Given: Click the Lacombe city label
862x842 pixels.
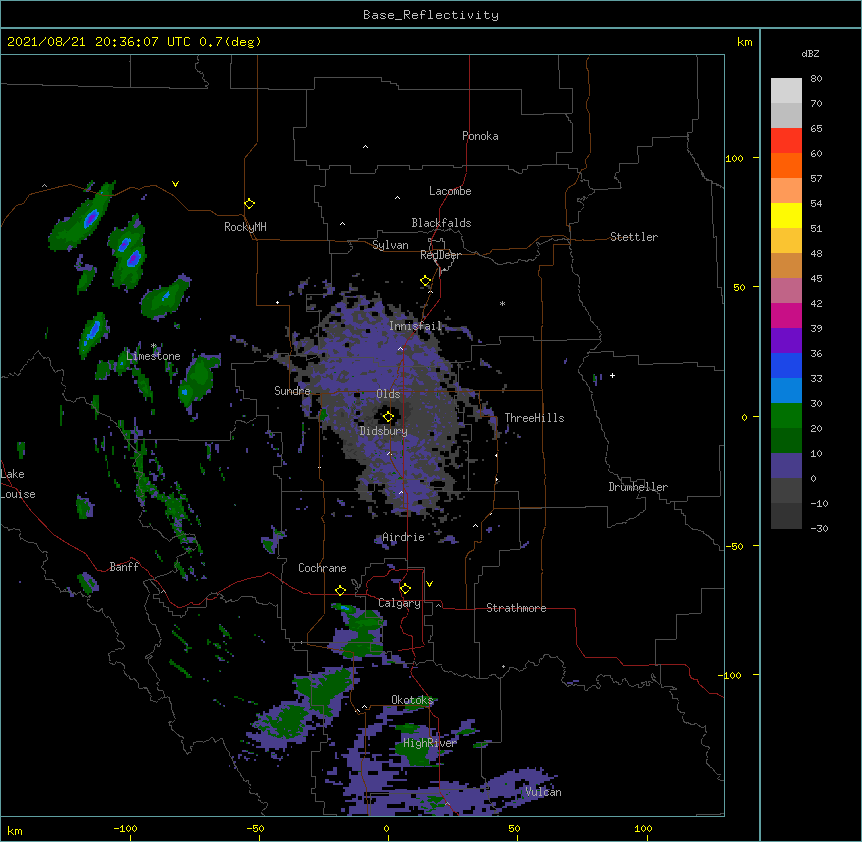Looking at the screenshot, I should (450, 191).
